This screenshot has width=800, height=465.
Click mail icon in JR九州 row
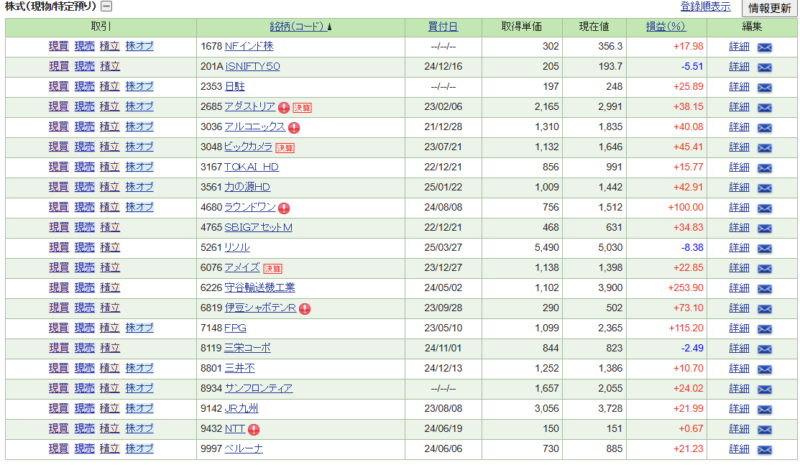click(764, 410)
